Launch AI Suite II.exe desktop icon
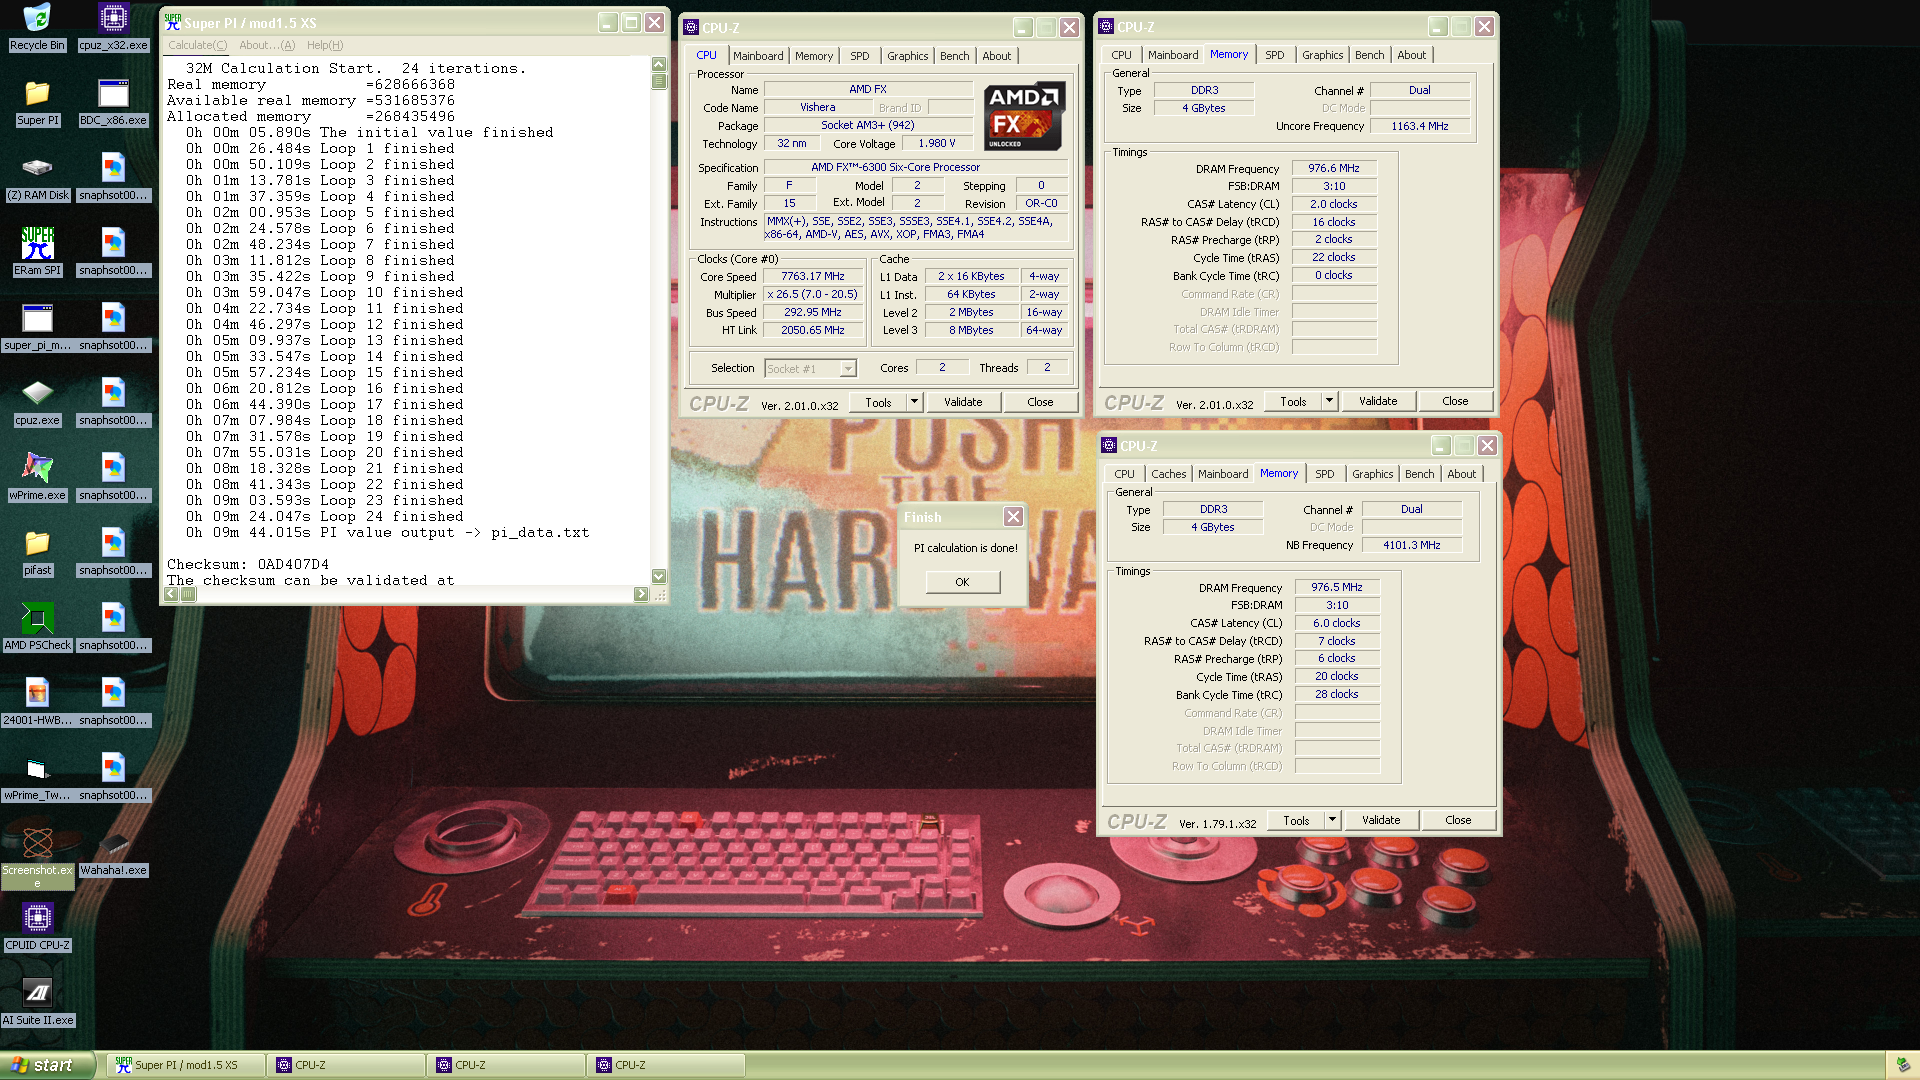The width and height of the screenshot is (1920, 1080). tap(37, 1002)
